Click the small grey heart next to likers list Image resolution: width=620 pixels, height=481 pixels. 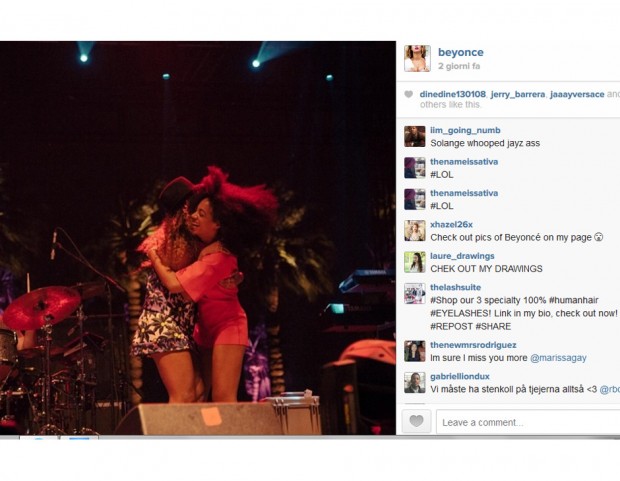[x=408, y=94]
